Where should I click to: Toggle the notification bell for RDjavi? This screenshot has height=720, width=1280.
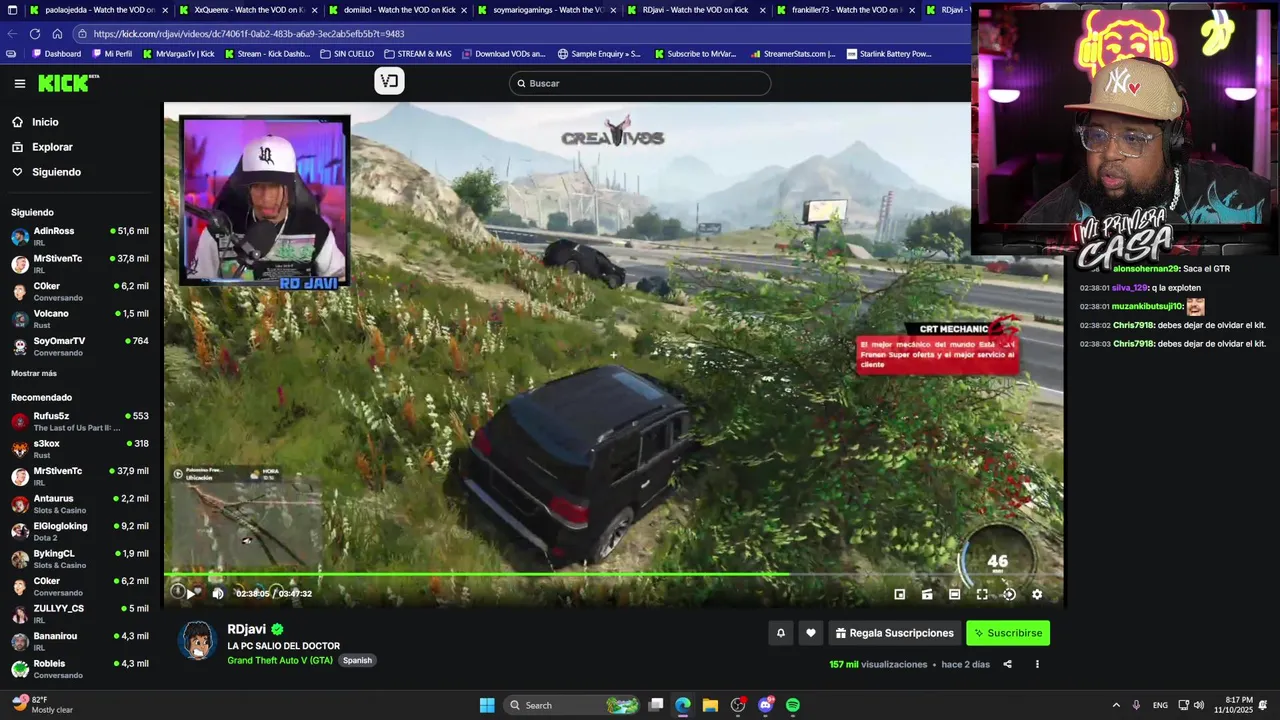(x=781, y=633)
